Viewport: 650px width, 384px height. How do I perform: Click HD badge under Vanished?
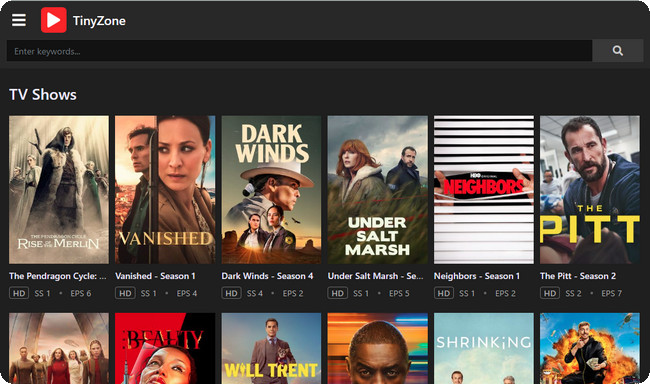click(x=125, y=293)
